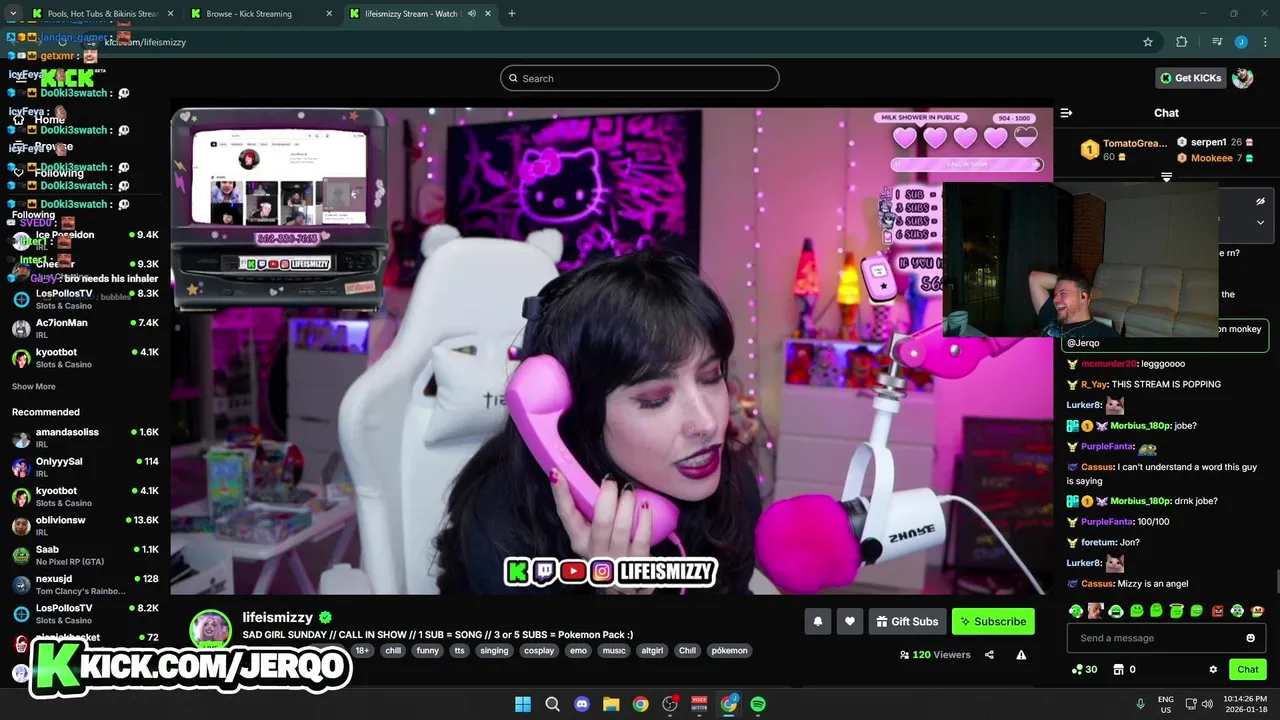Select the lifeismizzy Stream tab
The width and height of the screenshot is (1280, 720).
(419, 14)
